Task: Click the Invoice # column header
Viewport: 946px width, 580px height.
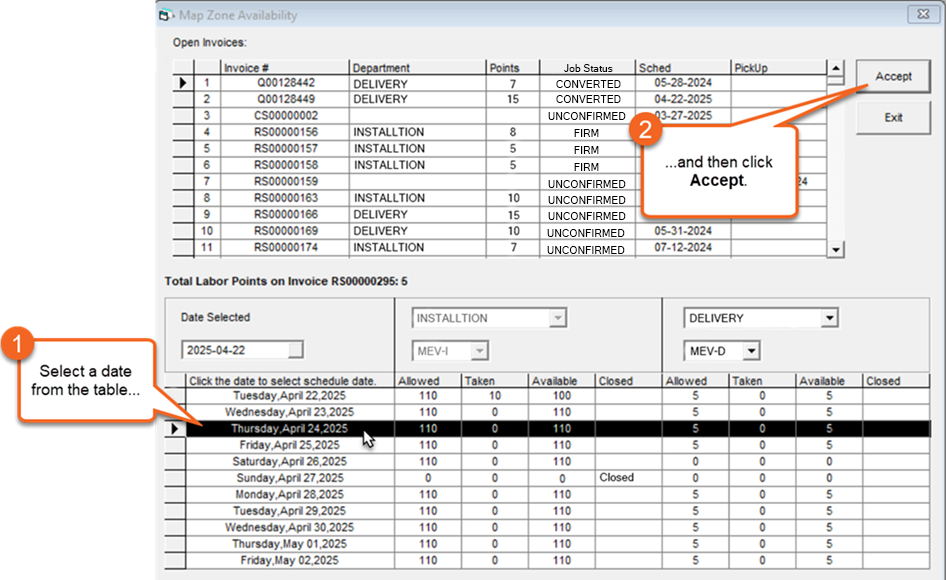Action: 284,68
